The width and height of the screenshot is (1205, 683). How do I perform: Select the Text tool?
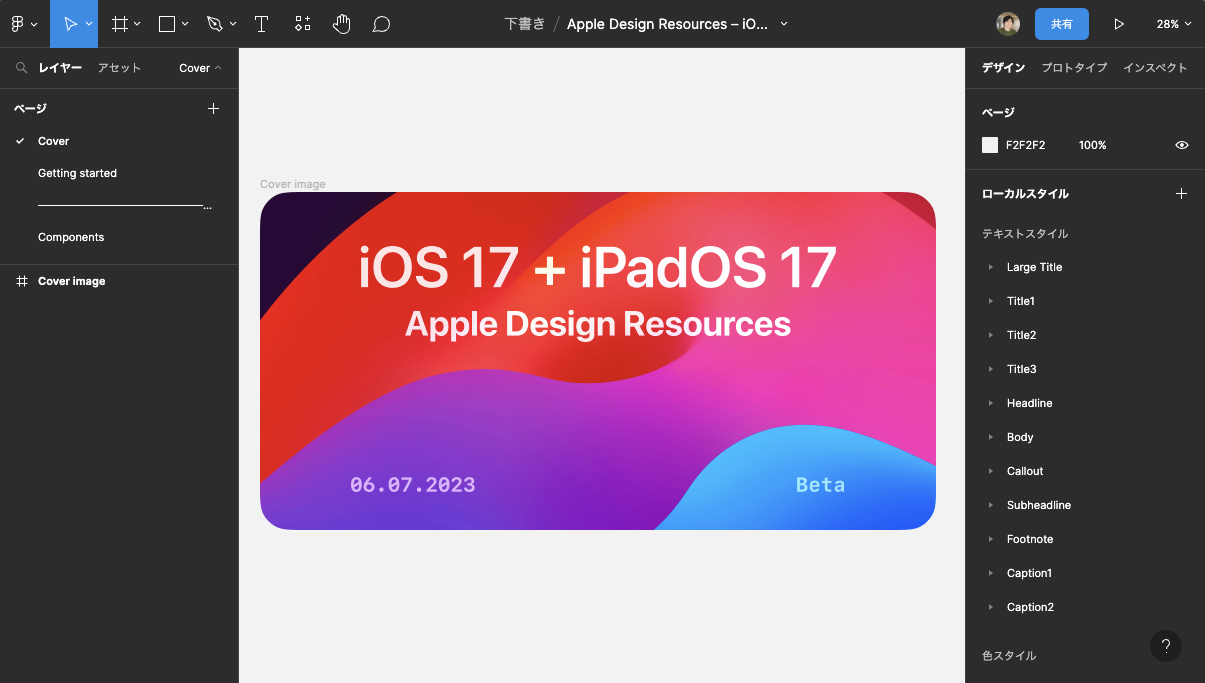pyautogui.click(x=261, y=23)
